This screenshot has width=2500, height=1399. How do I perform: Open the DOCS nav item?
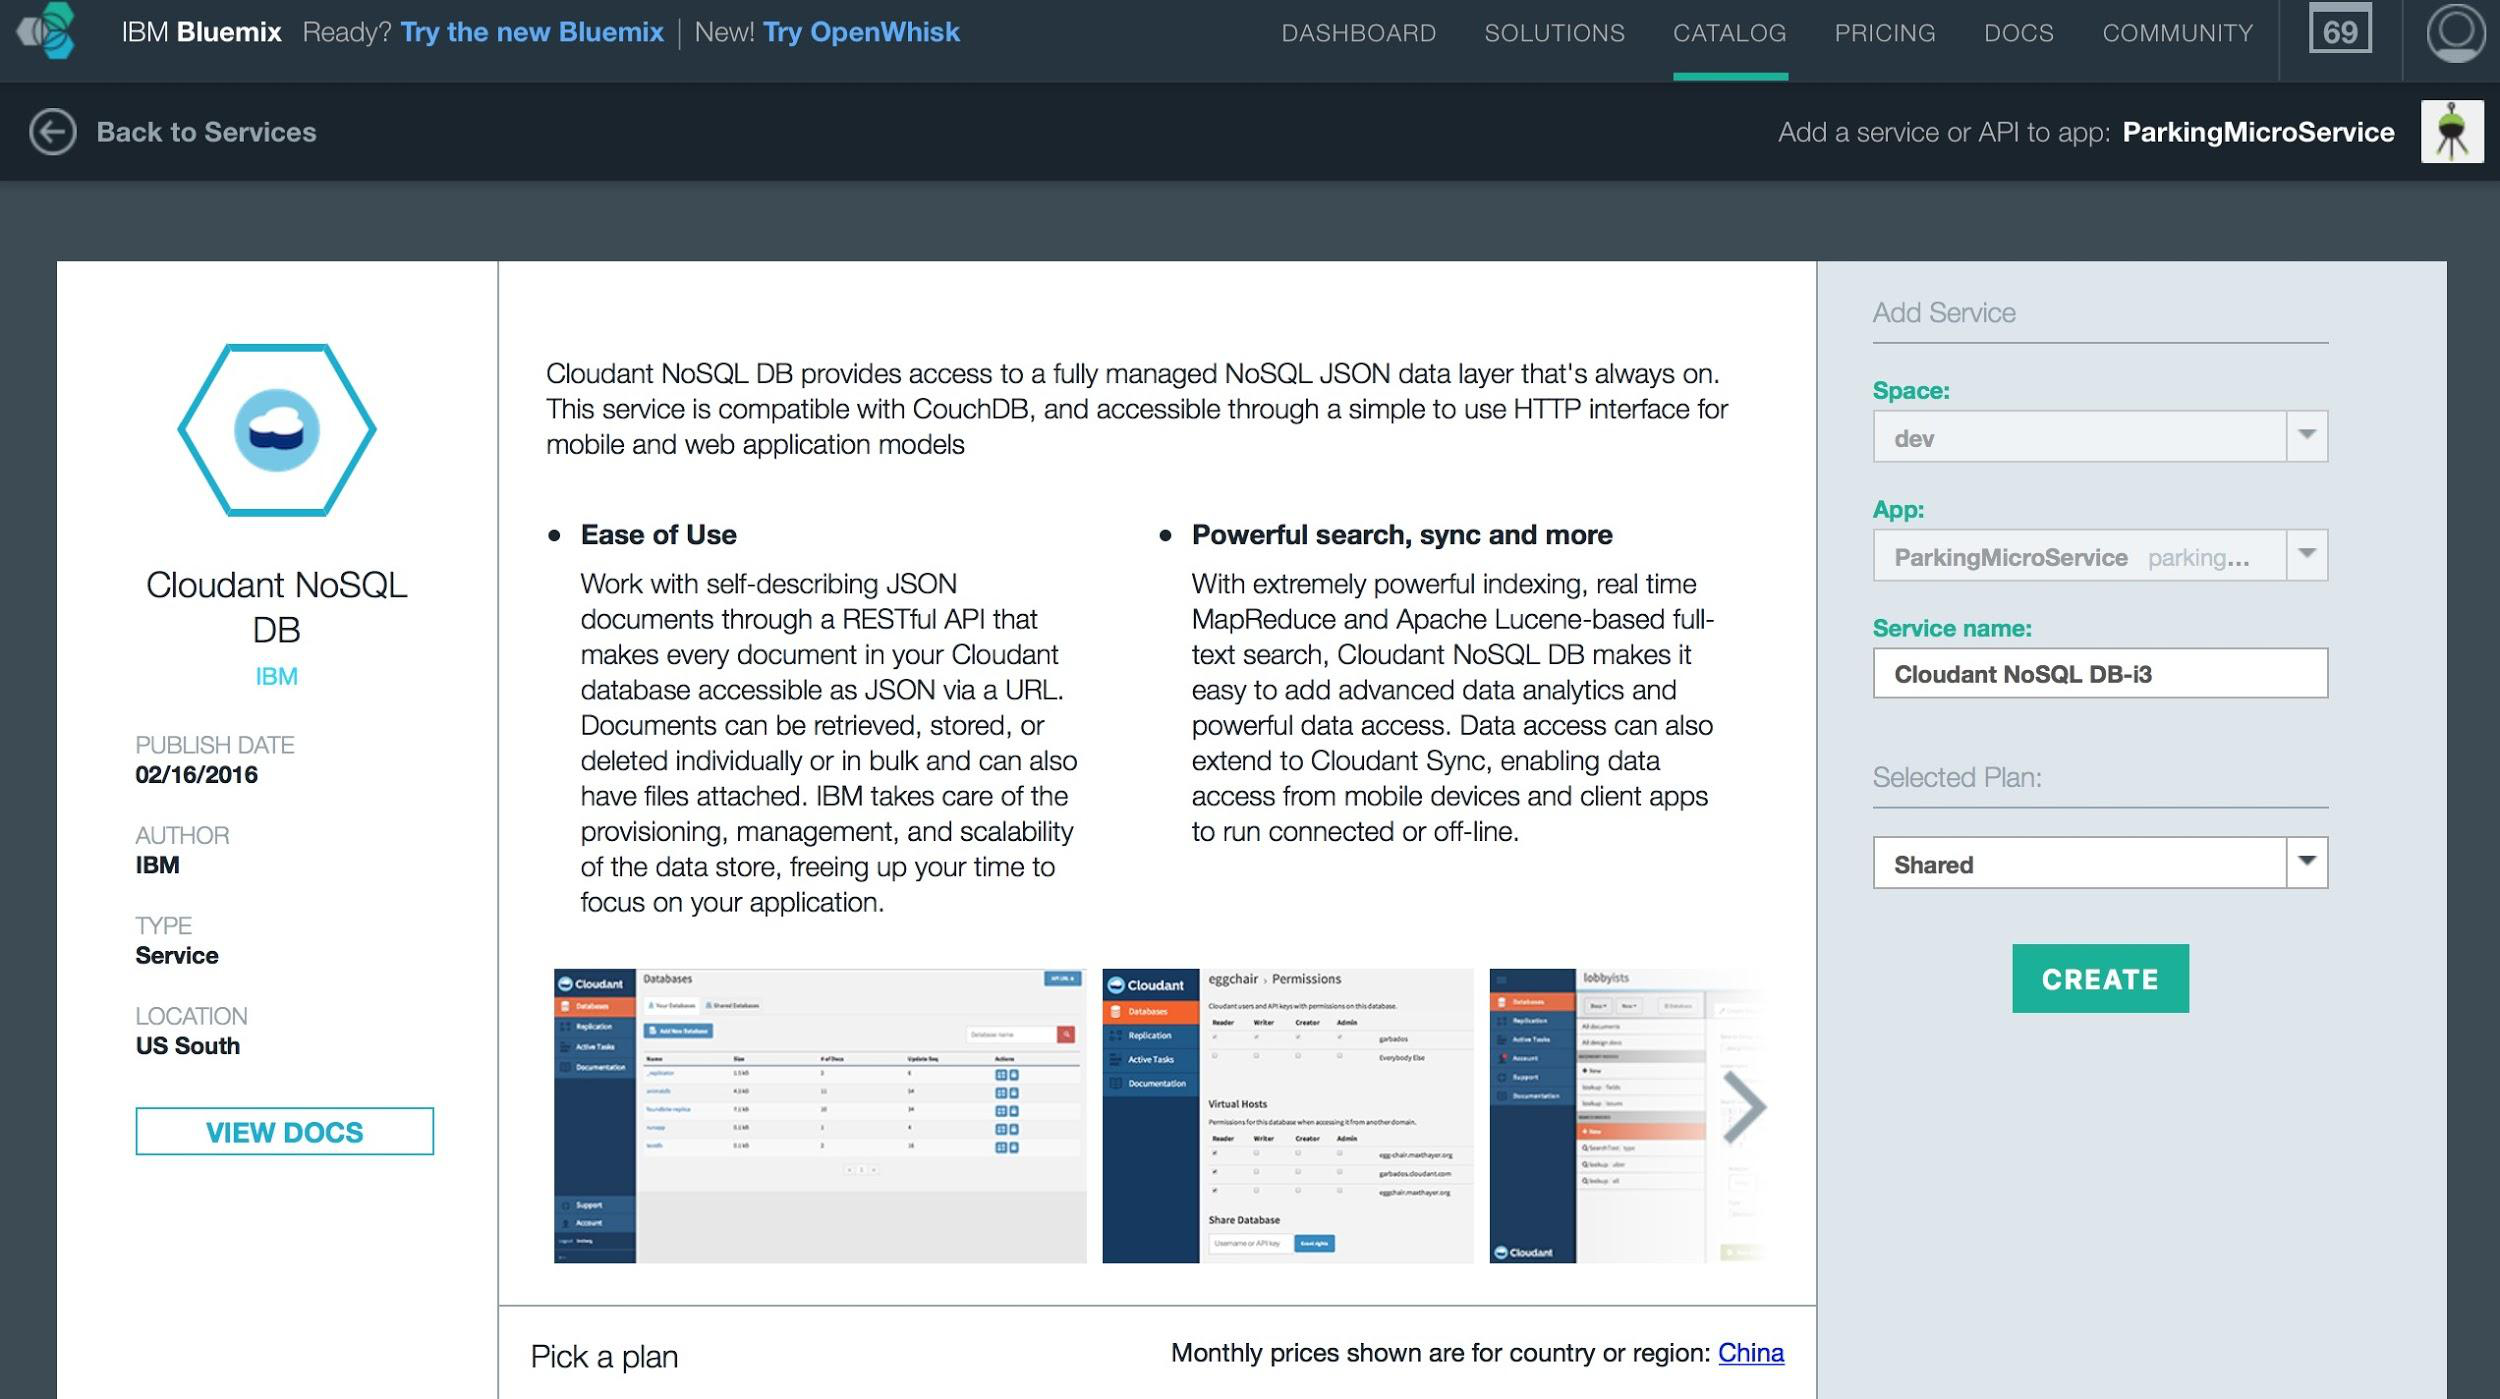(x=2018, y=33)
